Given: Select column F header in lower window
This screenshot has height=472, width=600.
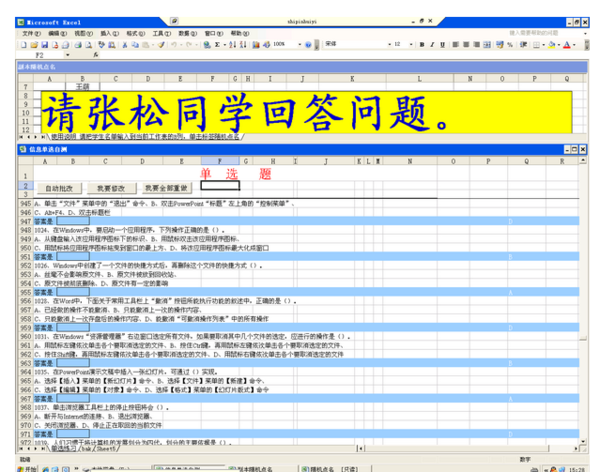Looking at the screenshot, I should 220,161.
